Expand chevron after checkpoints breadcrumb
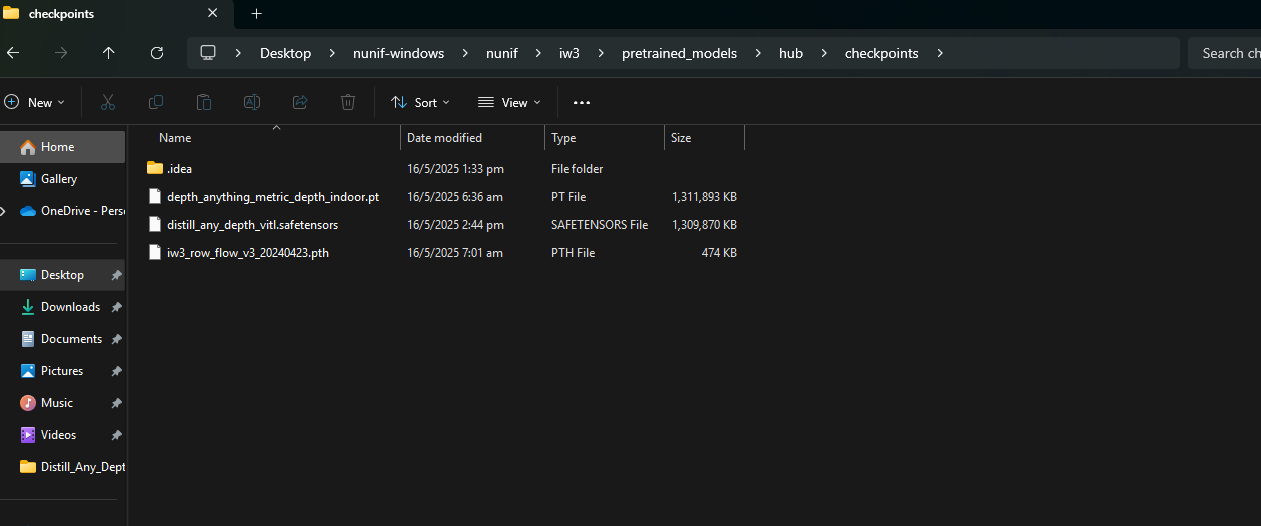The height and width of the screenshot is (526, 1261). pyautogui.click(x=940, y=53)
